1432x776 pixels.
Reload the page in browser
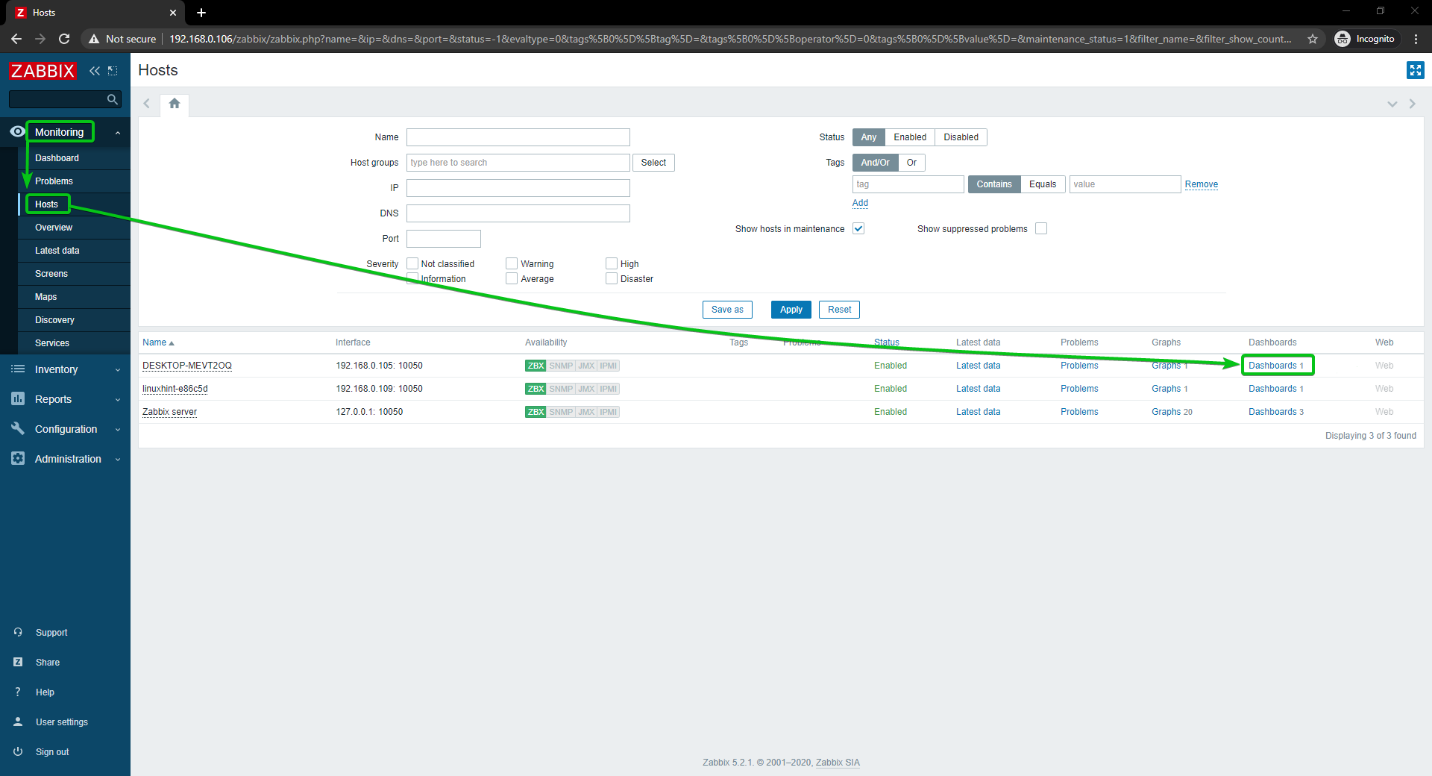click(65, 39)
